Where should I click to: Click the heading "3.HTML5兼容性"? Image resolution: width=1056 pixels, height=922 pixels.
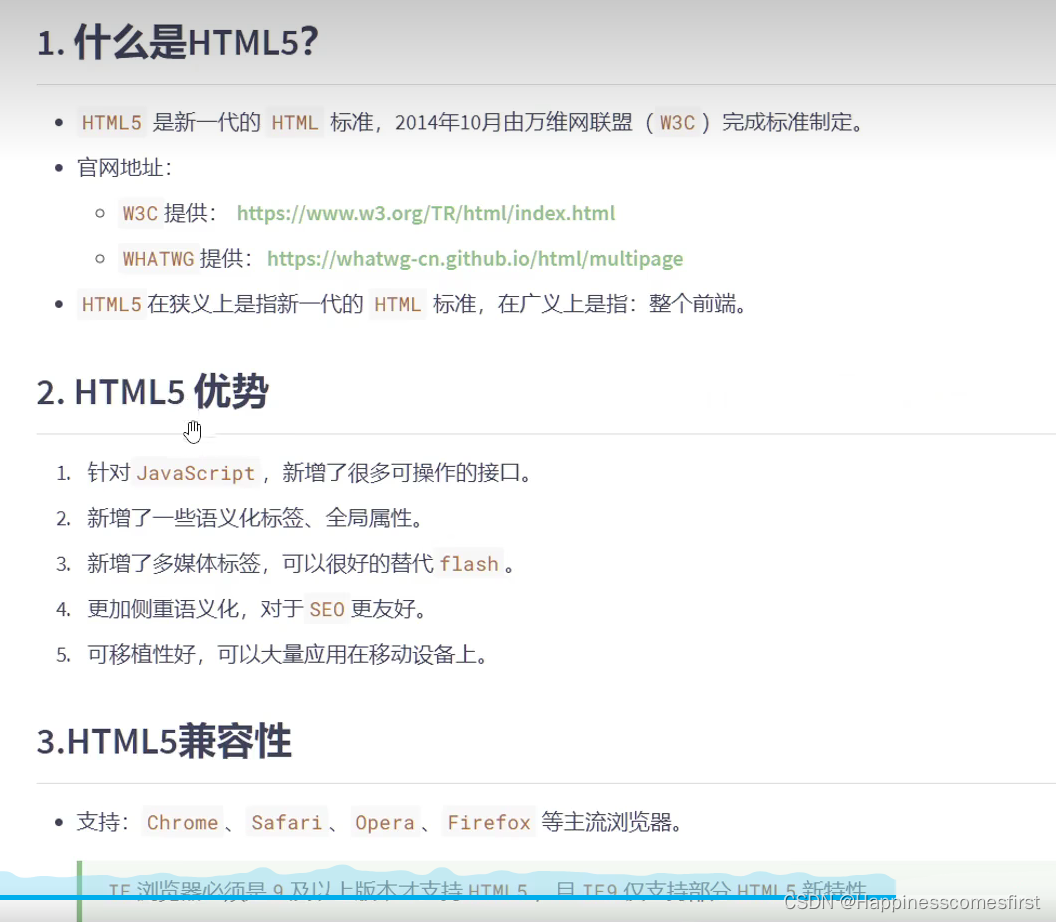(163, 741)
